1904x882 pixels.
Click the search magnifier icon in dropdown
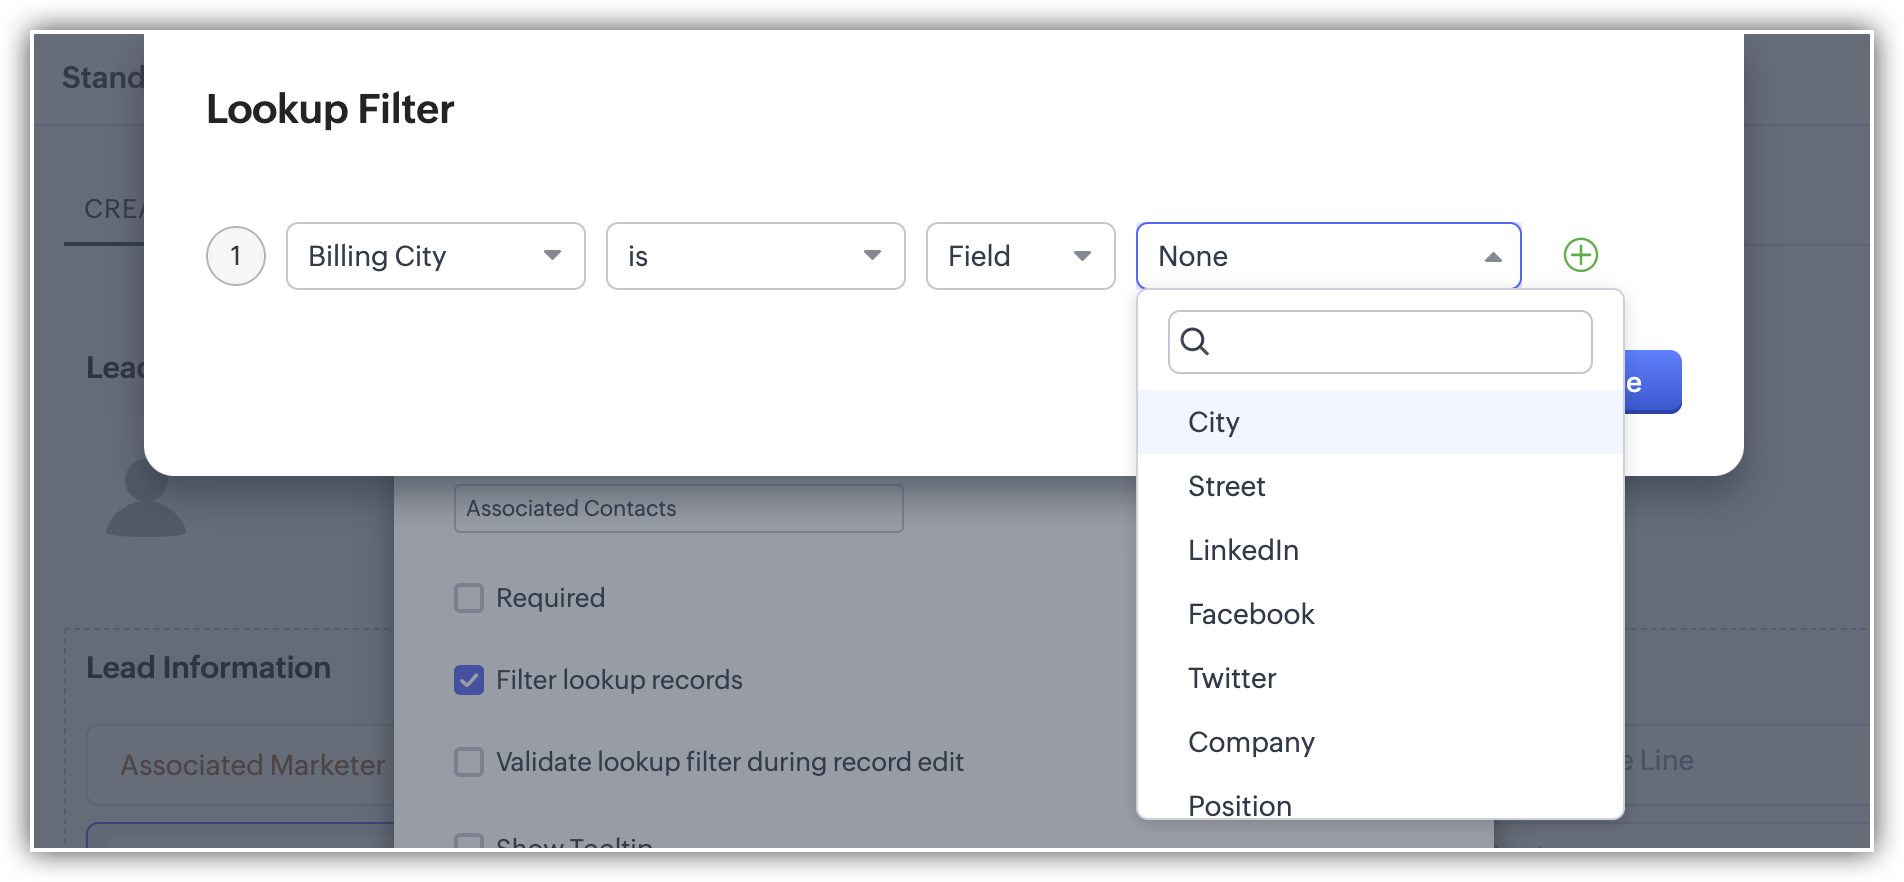[1195, 342]
